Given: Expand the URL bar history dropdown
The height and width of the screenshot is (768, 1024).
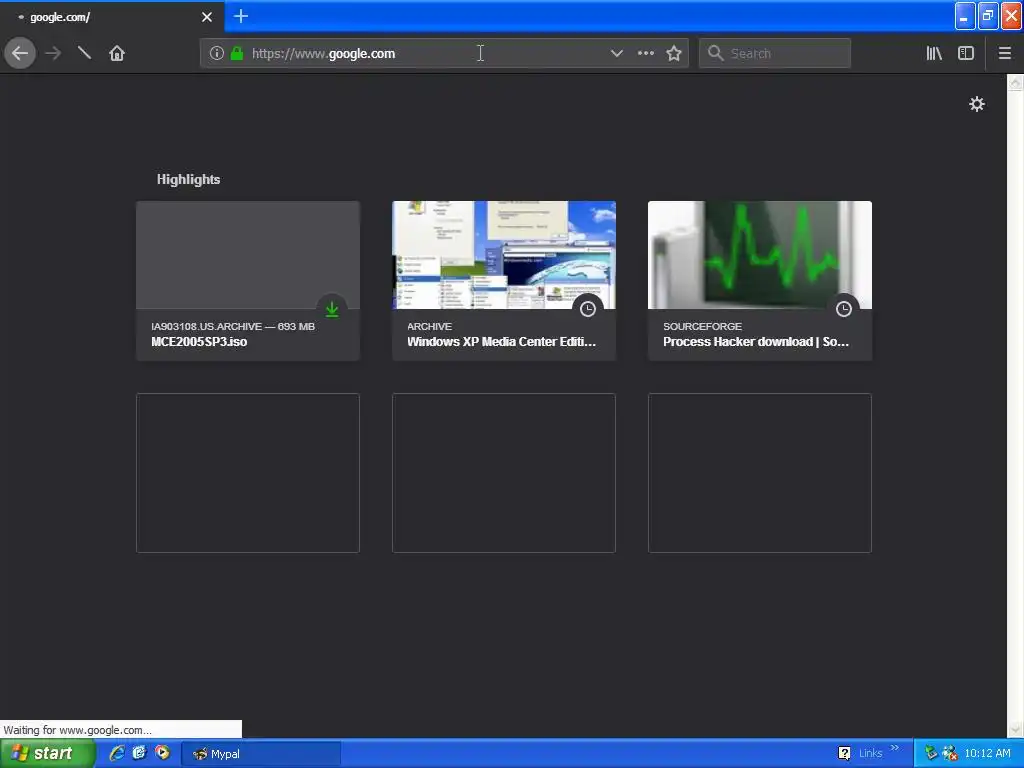Looking at the screenshot, I should tap(616, 54).
